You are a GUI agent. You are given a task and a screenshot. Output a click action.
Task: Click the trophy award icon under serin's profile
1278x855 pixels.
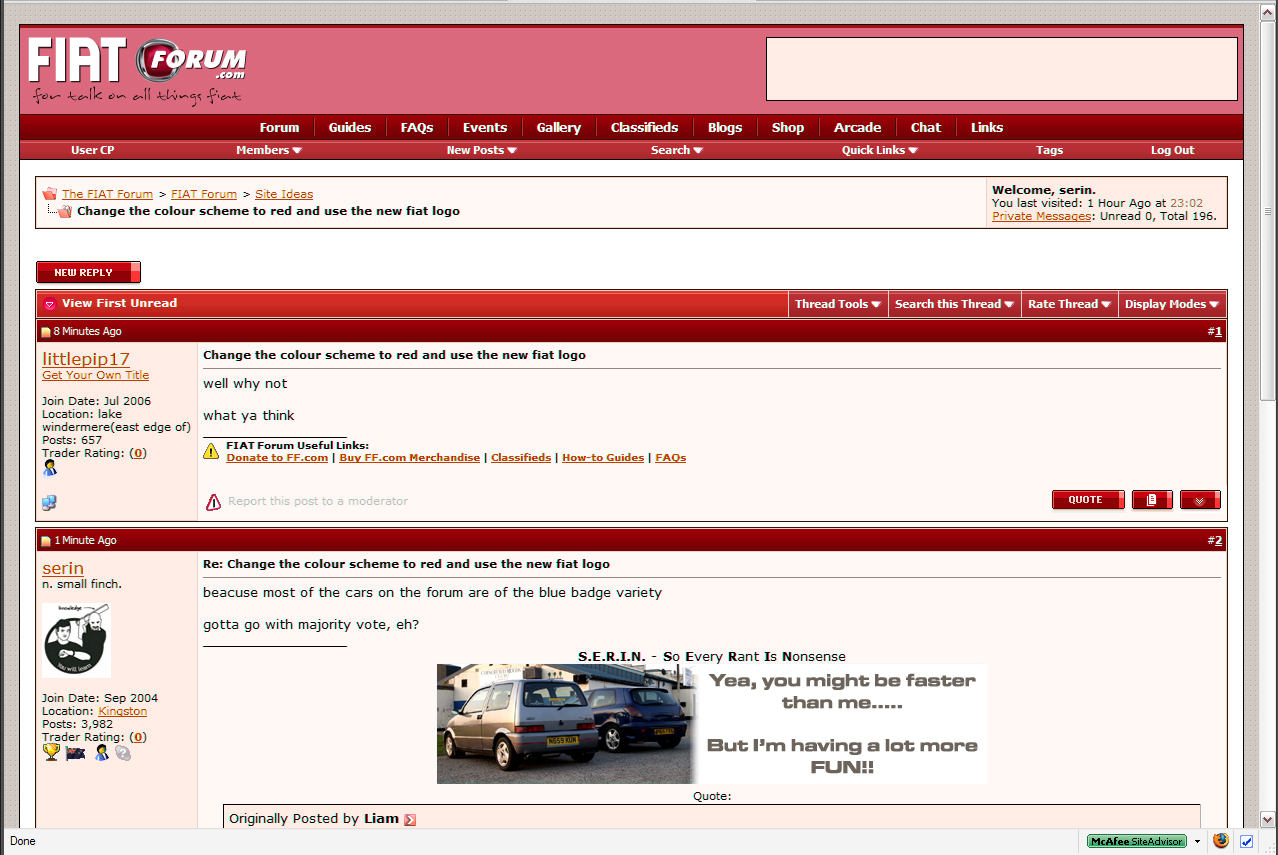(51, 752)
